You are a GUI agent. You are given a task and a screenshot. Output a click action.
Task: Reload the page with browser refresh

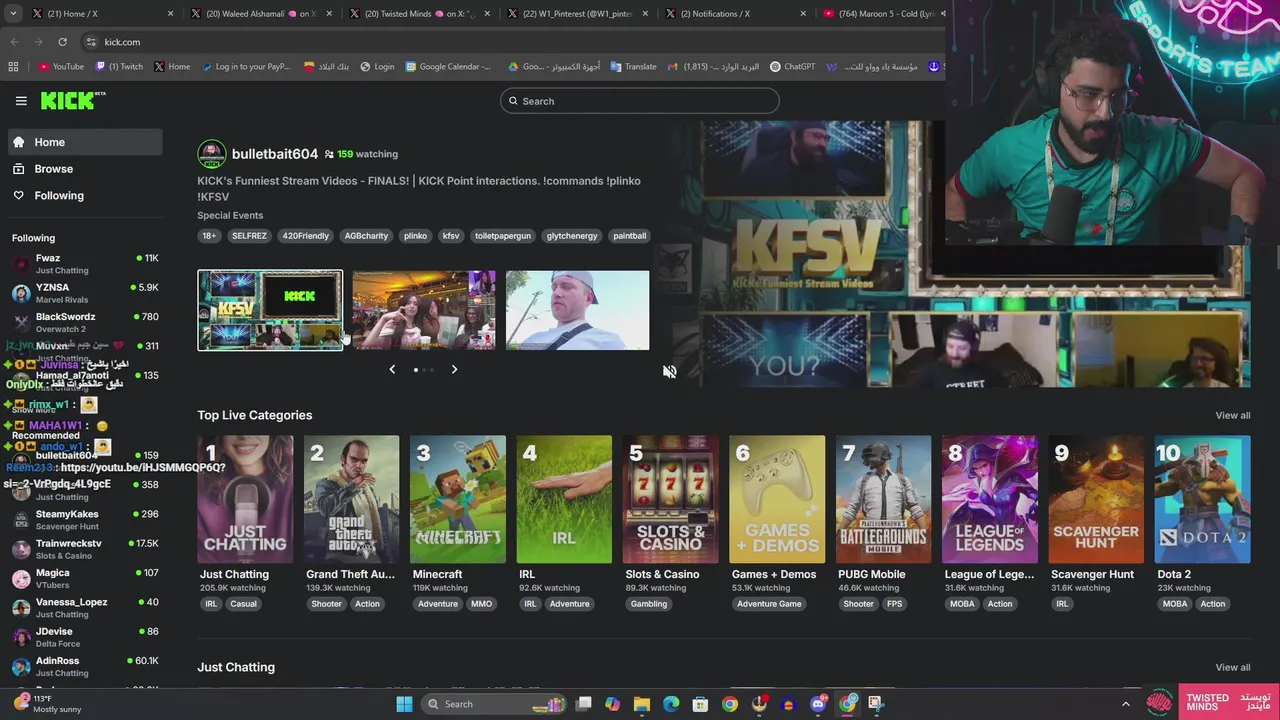(62, 42)
